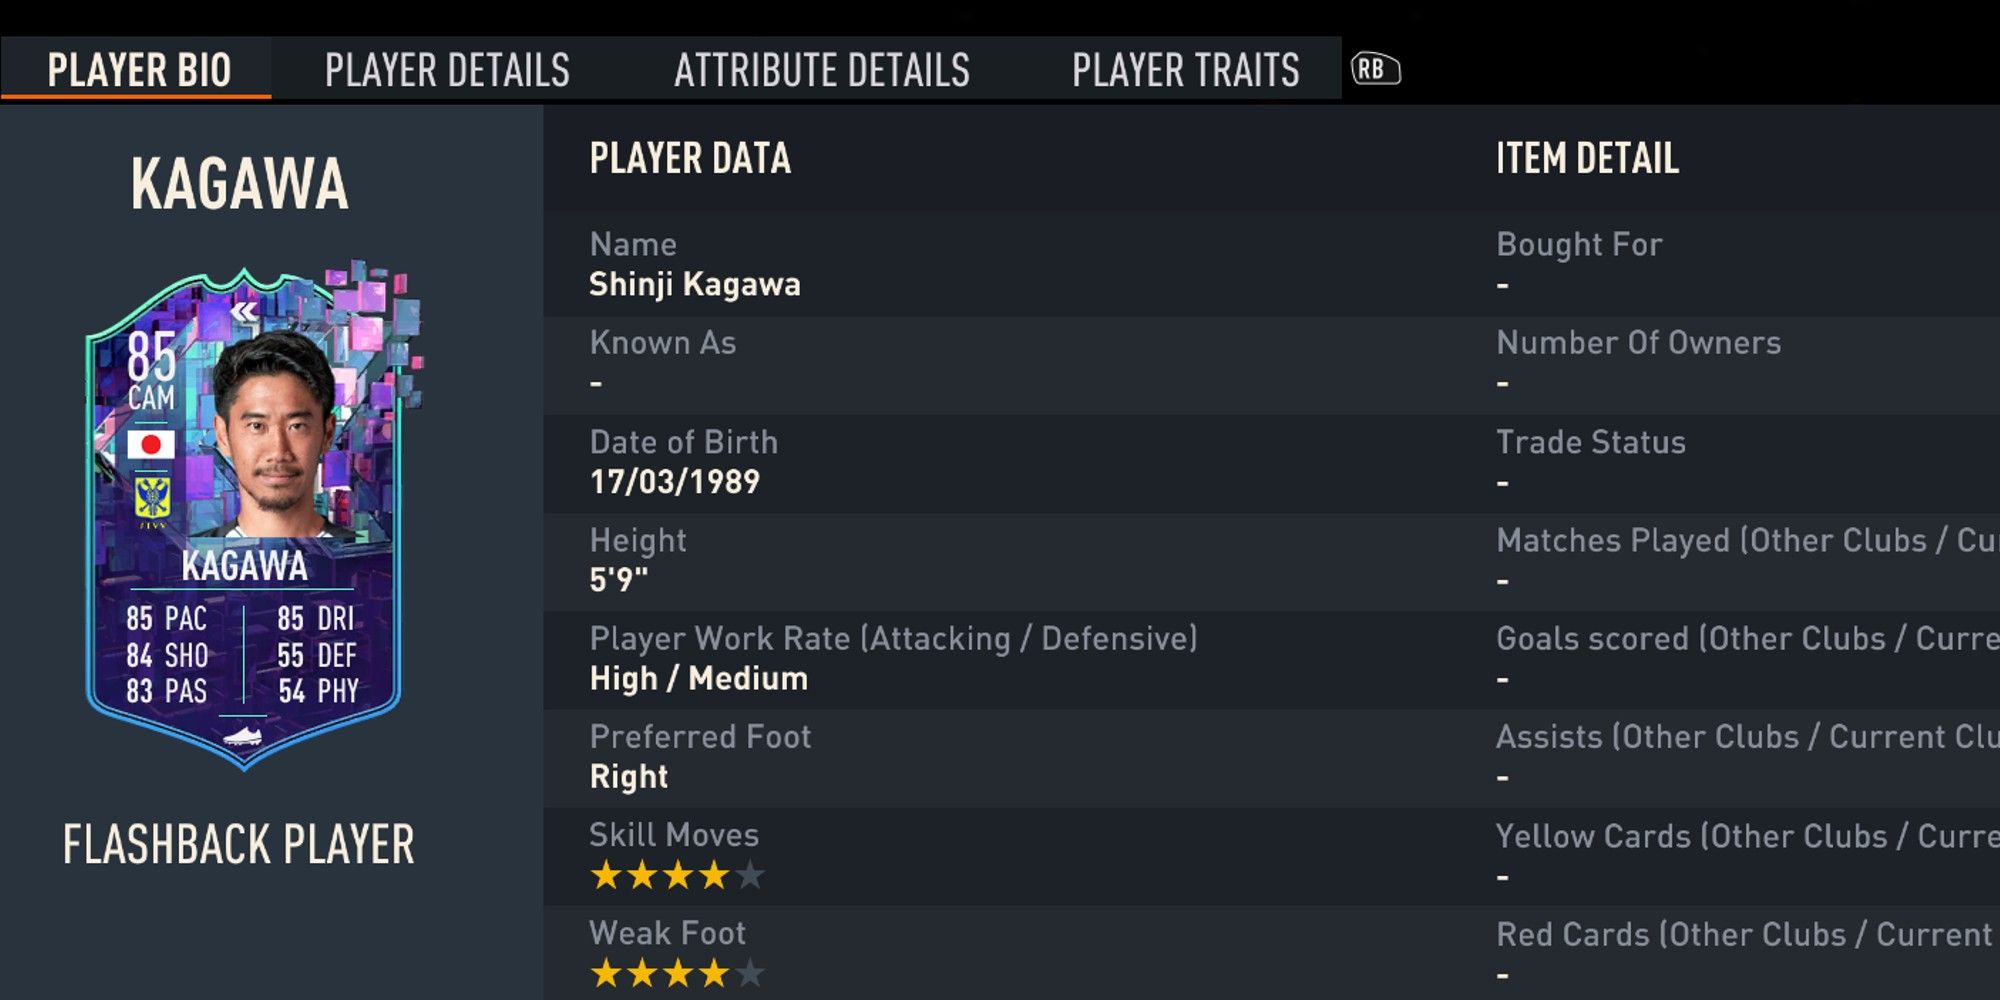The height and width of the screenshot is (1000, 2000).
Task: Select the Trade Status row
Action: pyautogui.click(x=1747, y=463)
